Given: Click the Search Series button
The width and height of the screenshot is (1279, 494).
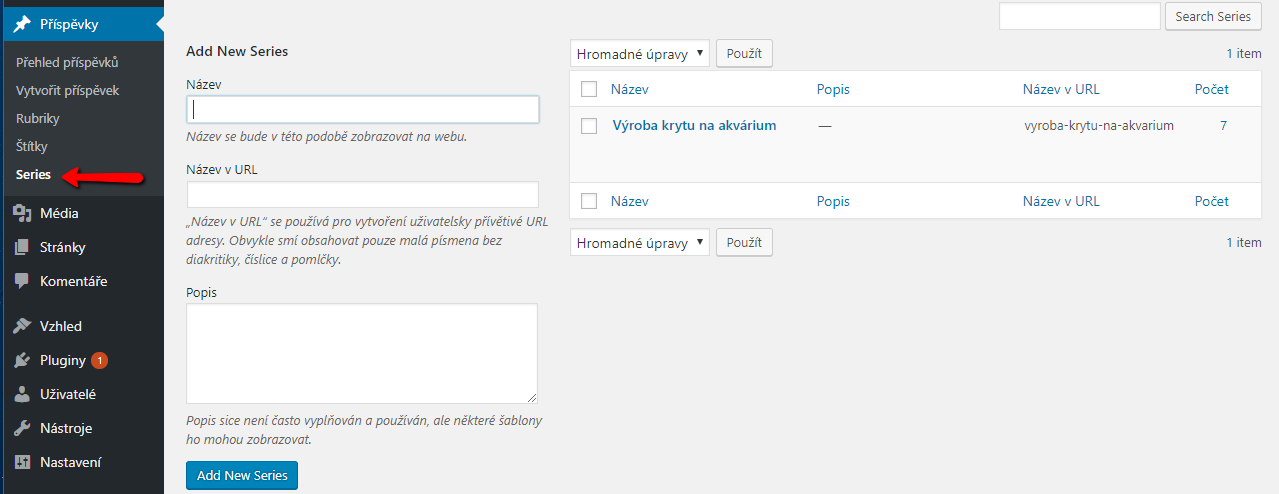Looking at the screenshot, I should point(1213,16).
